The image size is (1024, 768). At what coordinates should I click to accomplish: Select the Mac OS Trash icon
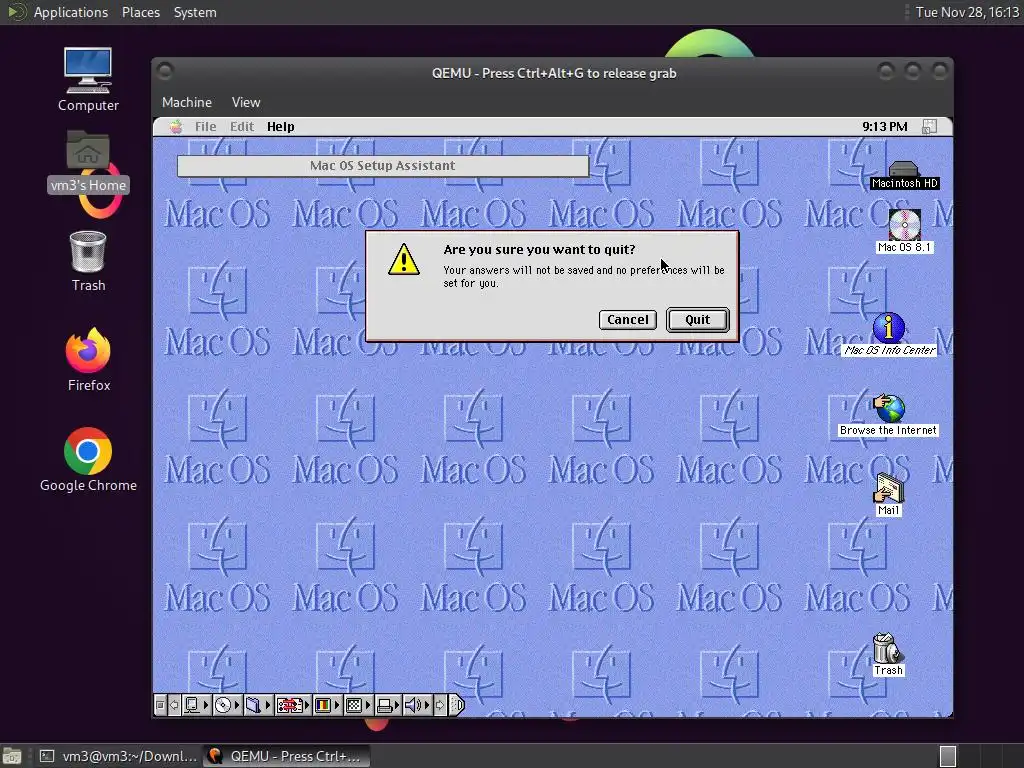point(888,654)
